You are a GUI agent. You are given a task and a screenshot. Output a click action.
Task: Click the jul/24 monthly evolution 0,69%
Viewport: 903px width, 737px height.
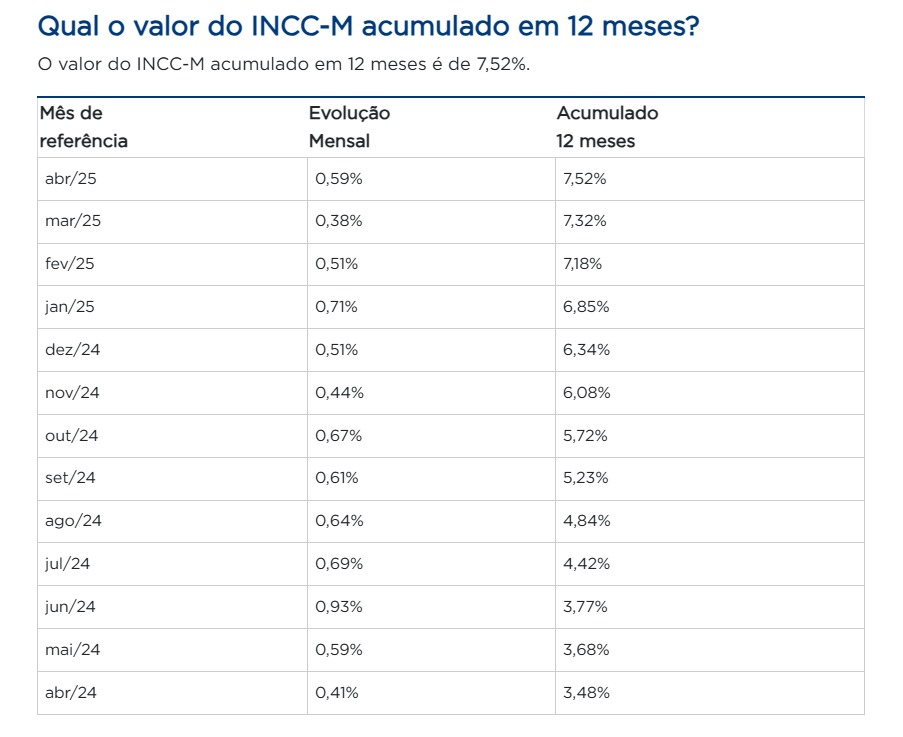point(339,564)
